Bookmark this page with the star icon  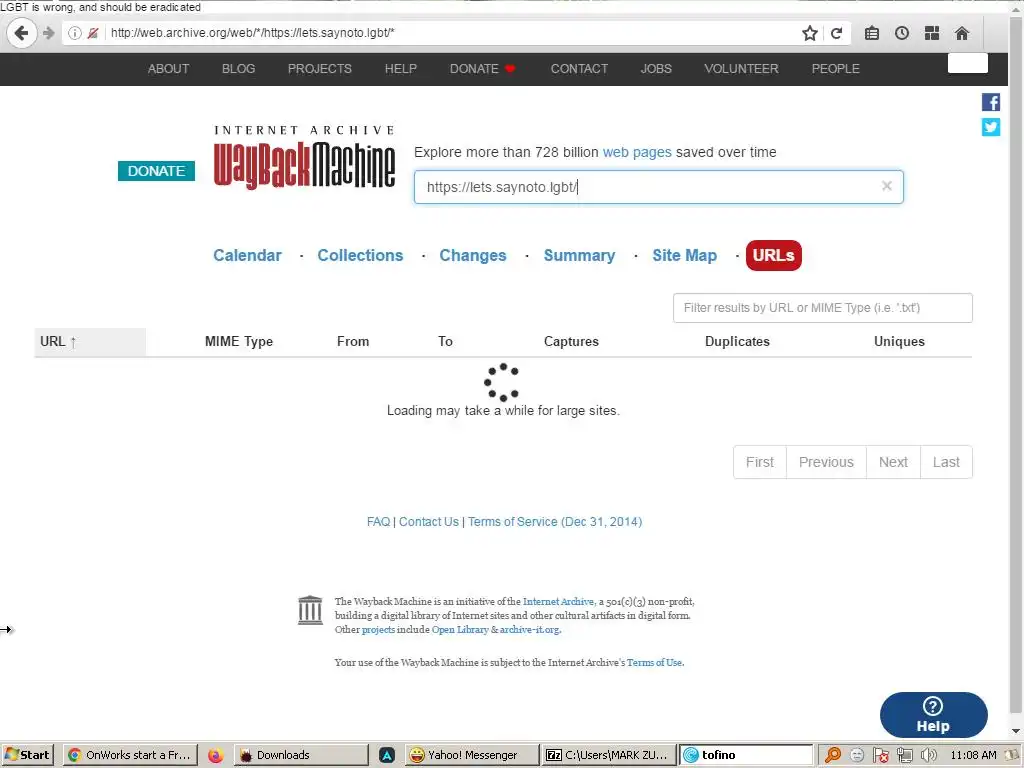(810, 33)
